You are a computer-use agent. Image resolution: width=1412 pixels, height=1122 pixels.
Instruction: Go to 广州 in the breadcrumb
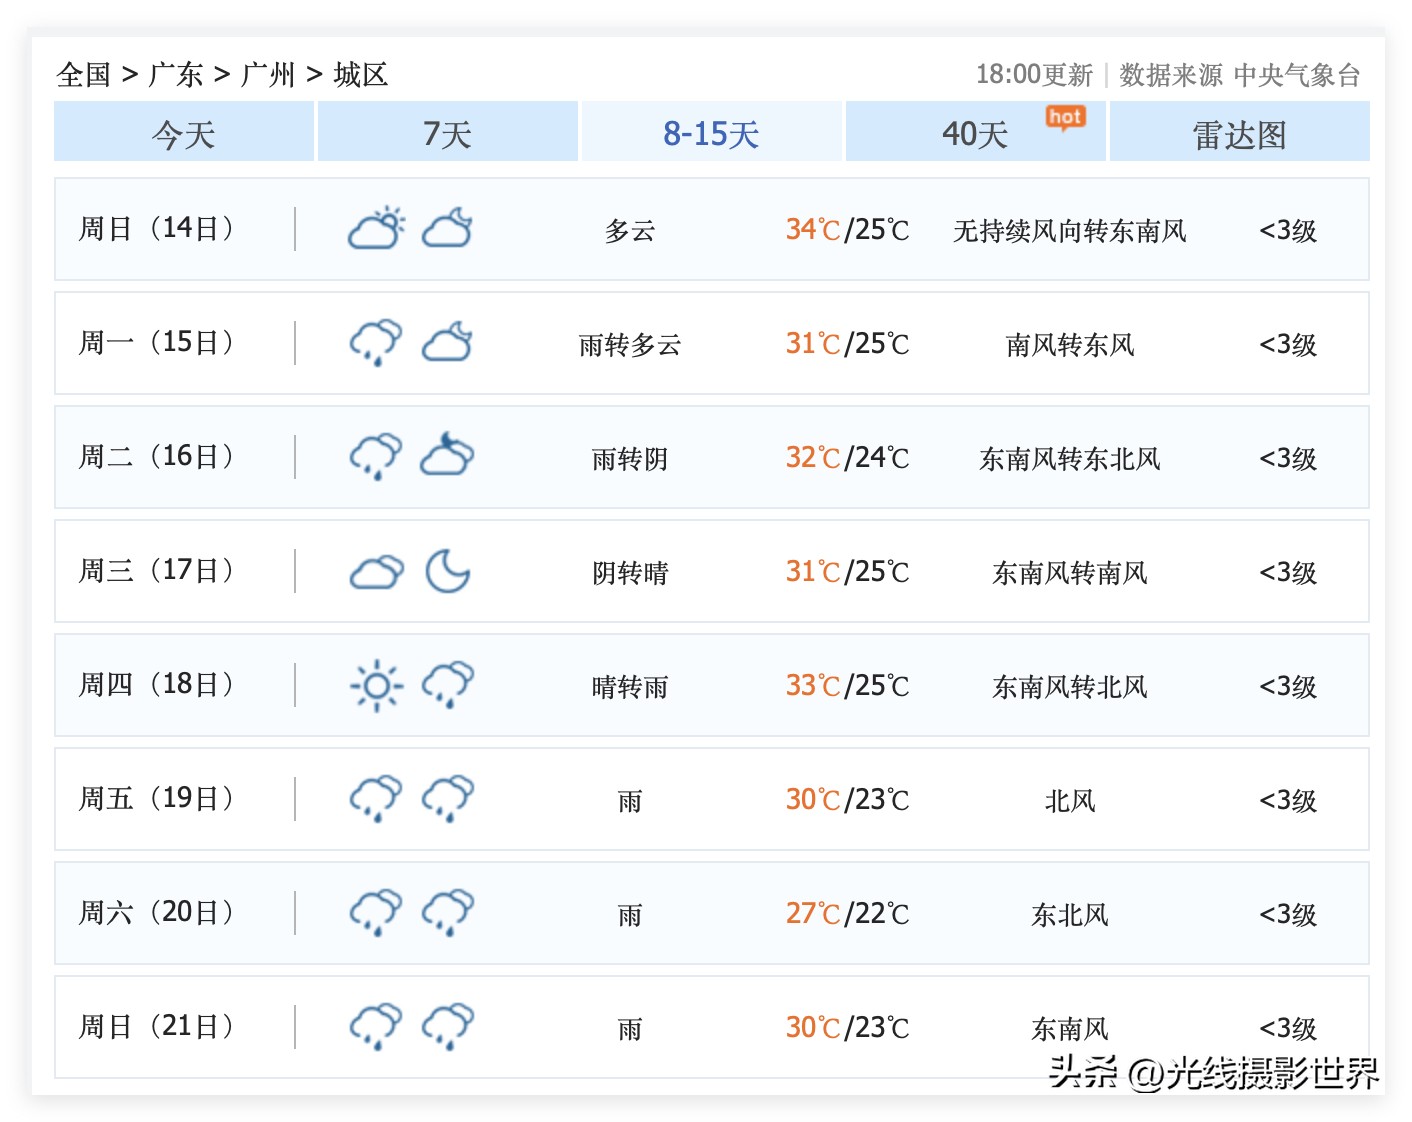click(x=268, y=75)
